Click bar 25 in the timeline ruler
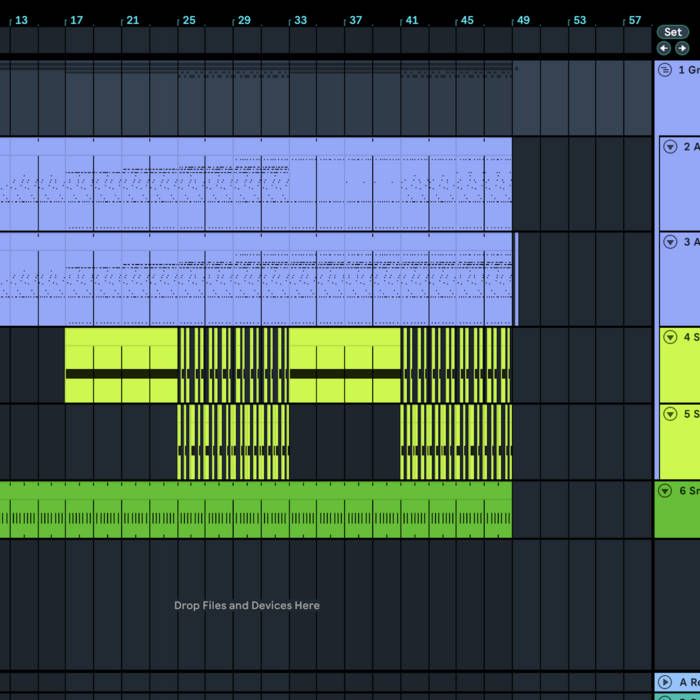 click(189, 20)
